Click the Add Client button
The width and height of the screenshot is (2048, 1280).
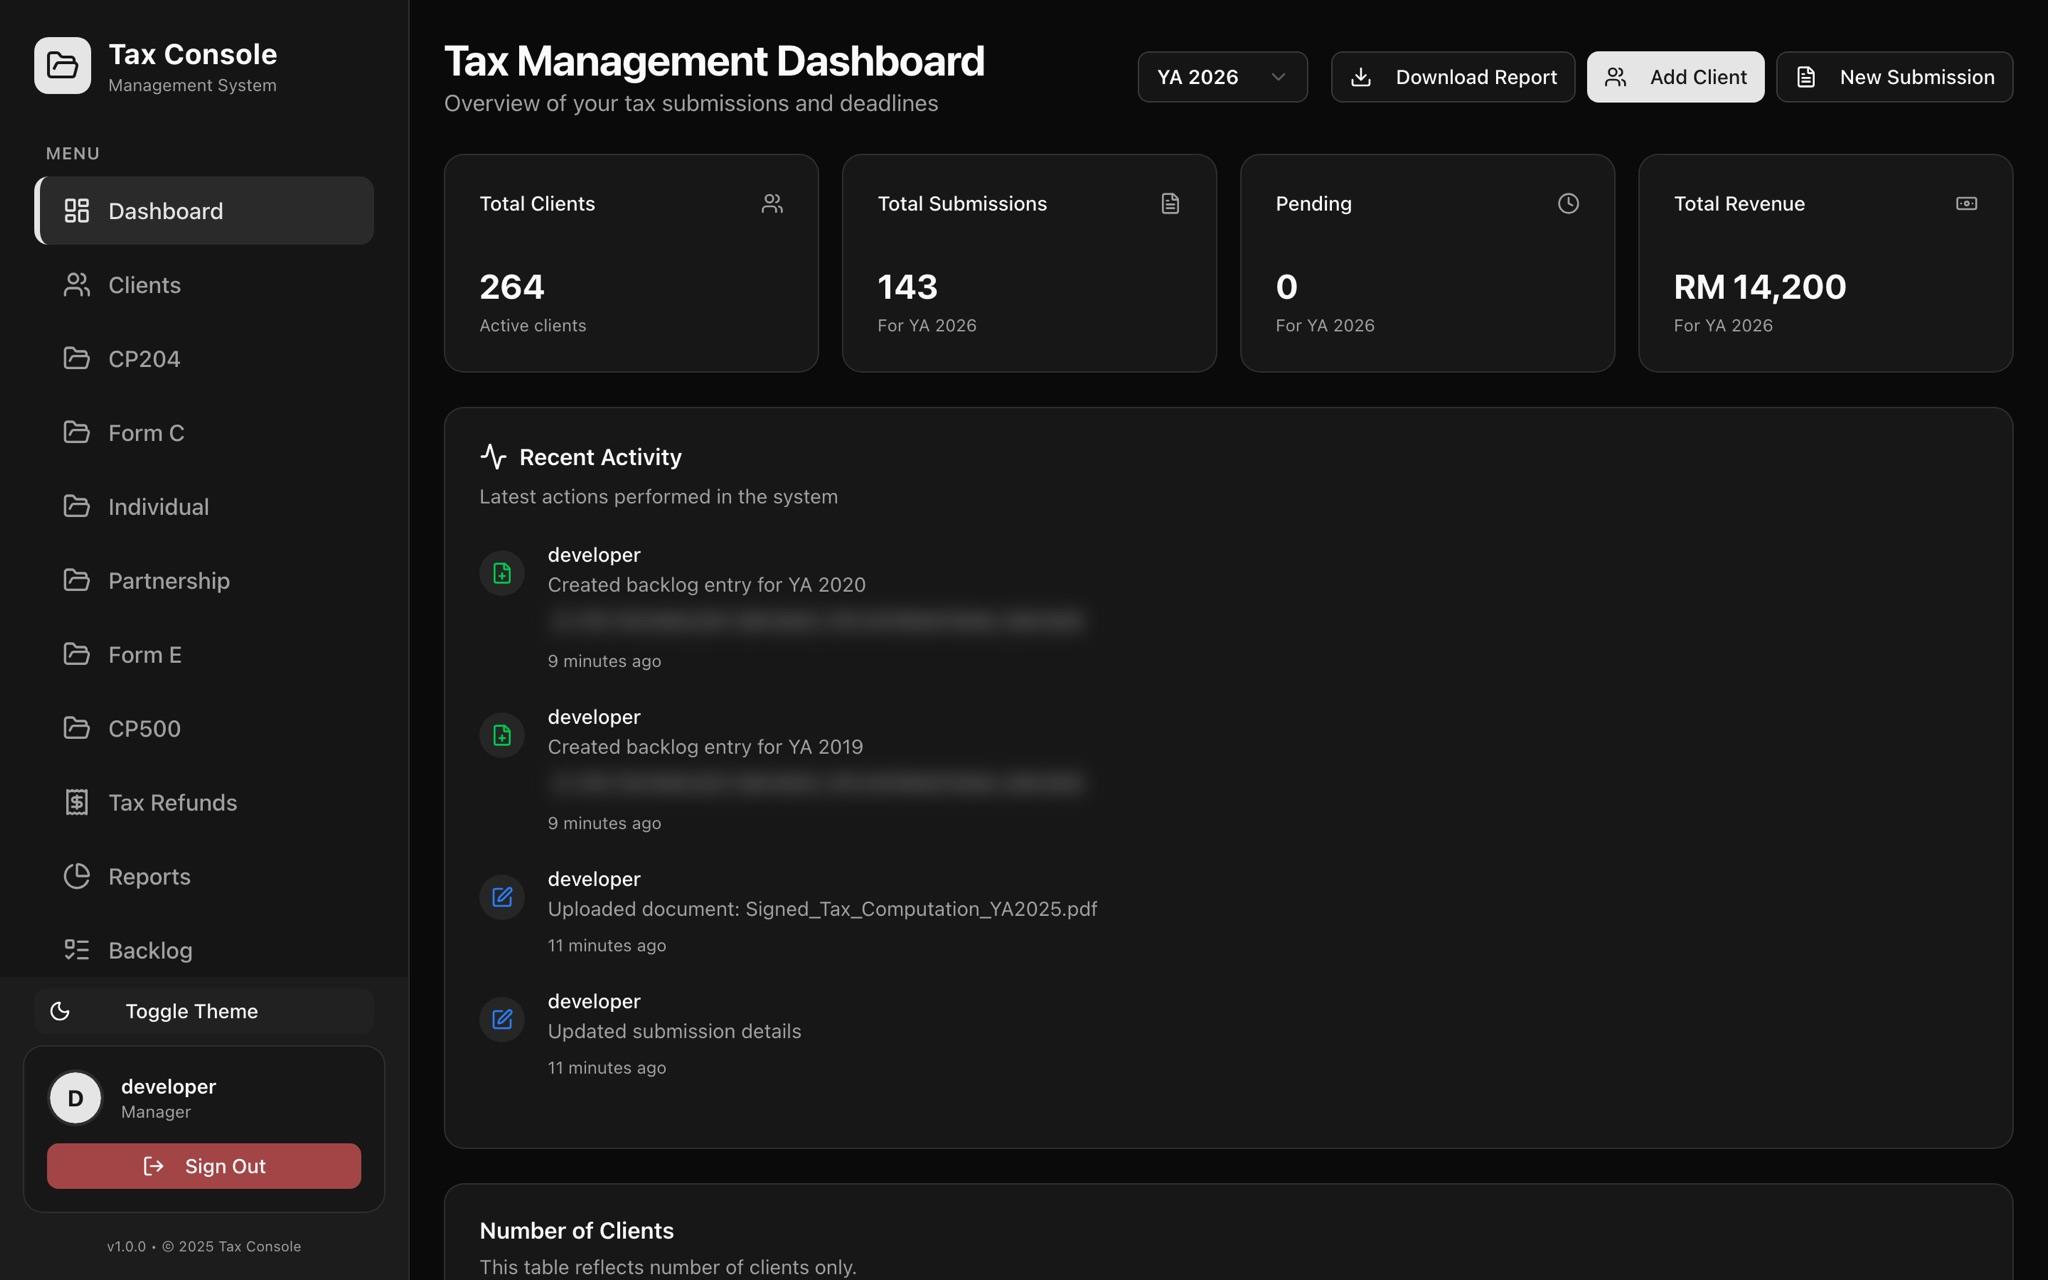pyautogui.click(x=1675, y=77)
